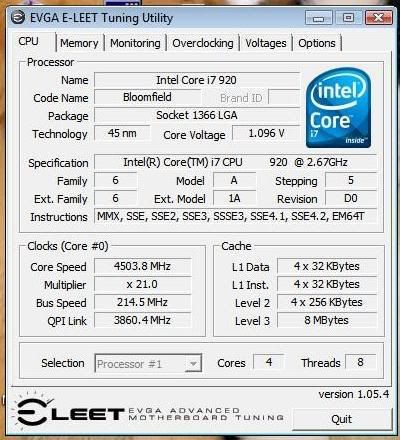Select the CPU tab
Viewport: 400px width, 440px height.
(x=29, y=42)
